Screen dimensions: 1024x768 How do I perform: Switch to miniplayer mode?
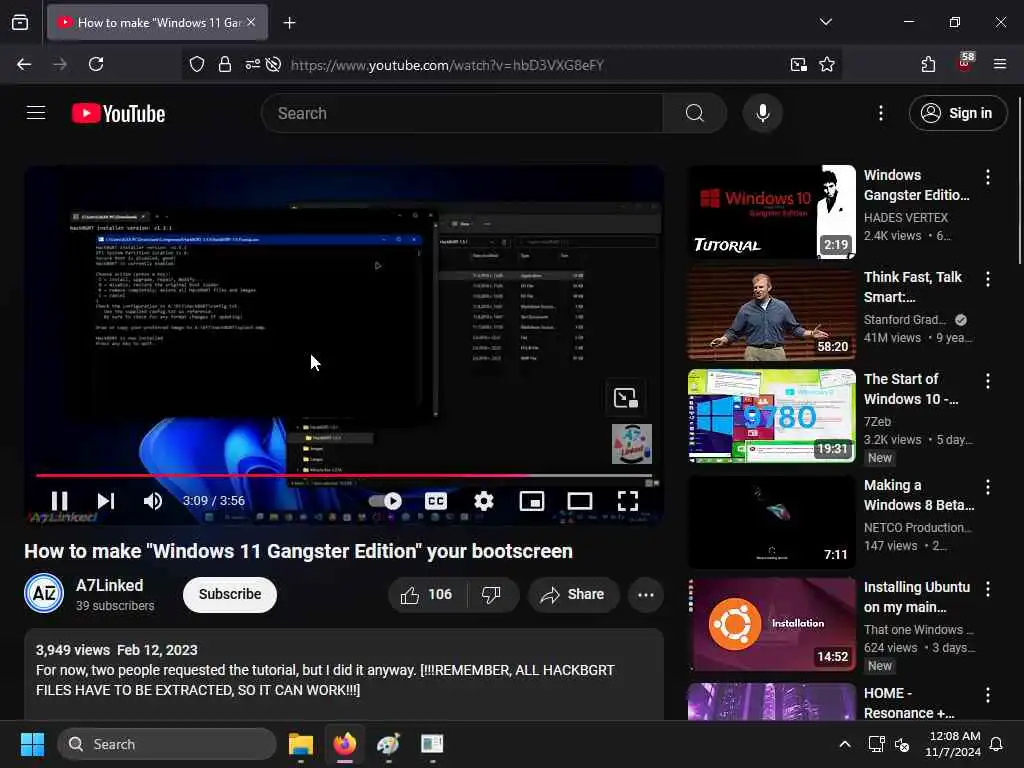[532, 501]
